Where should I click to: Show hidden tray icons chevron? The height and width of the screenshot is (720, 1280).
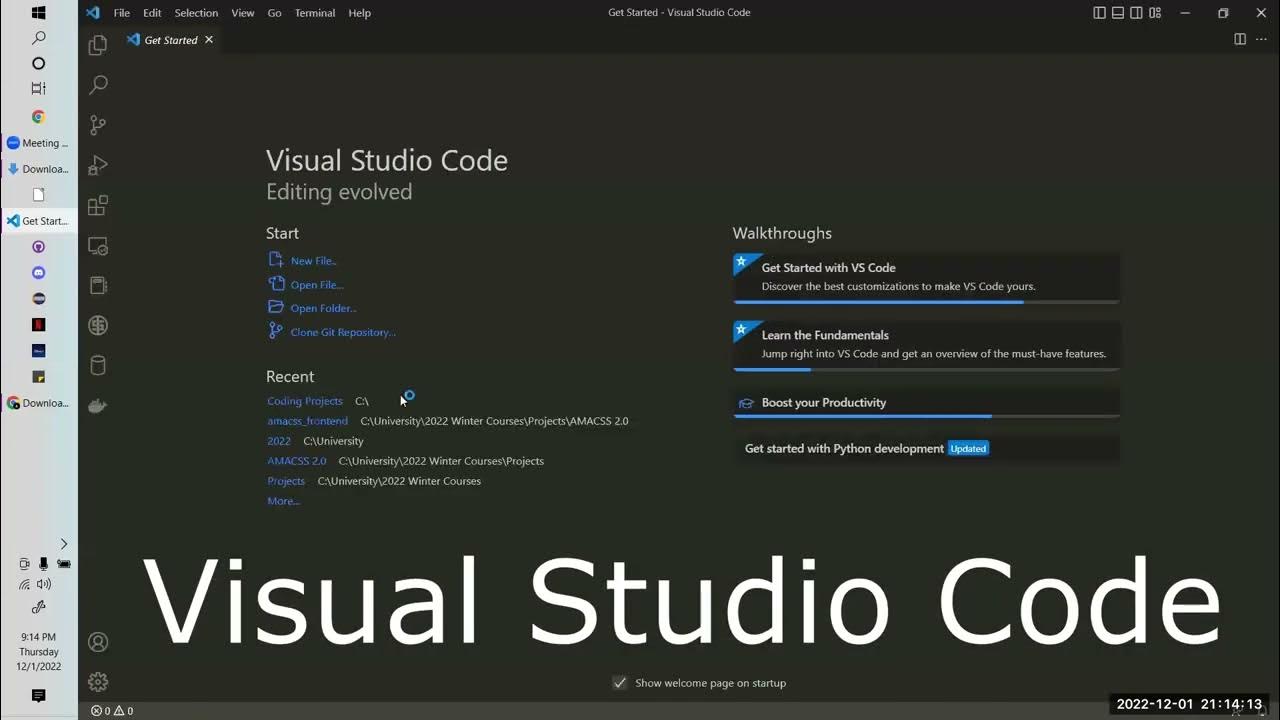click(x=63, y=544)
